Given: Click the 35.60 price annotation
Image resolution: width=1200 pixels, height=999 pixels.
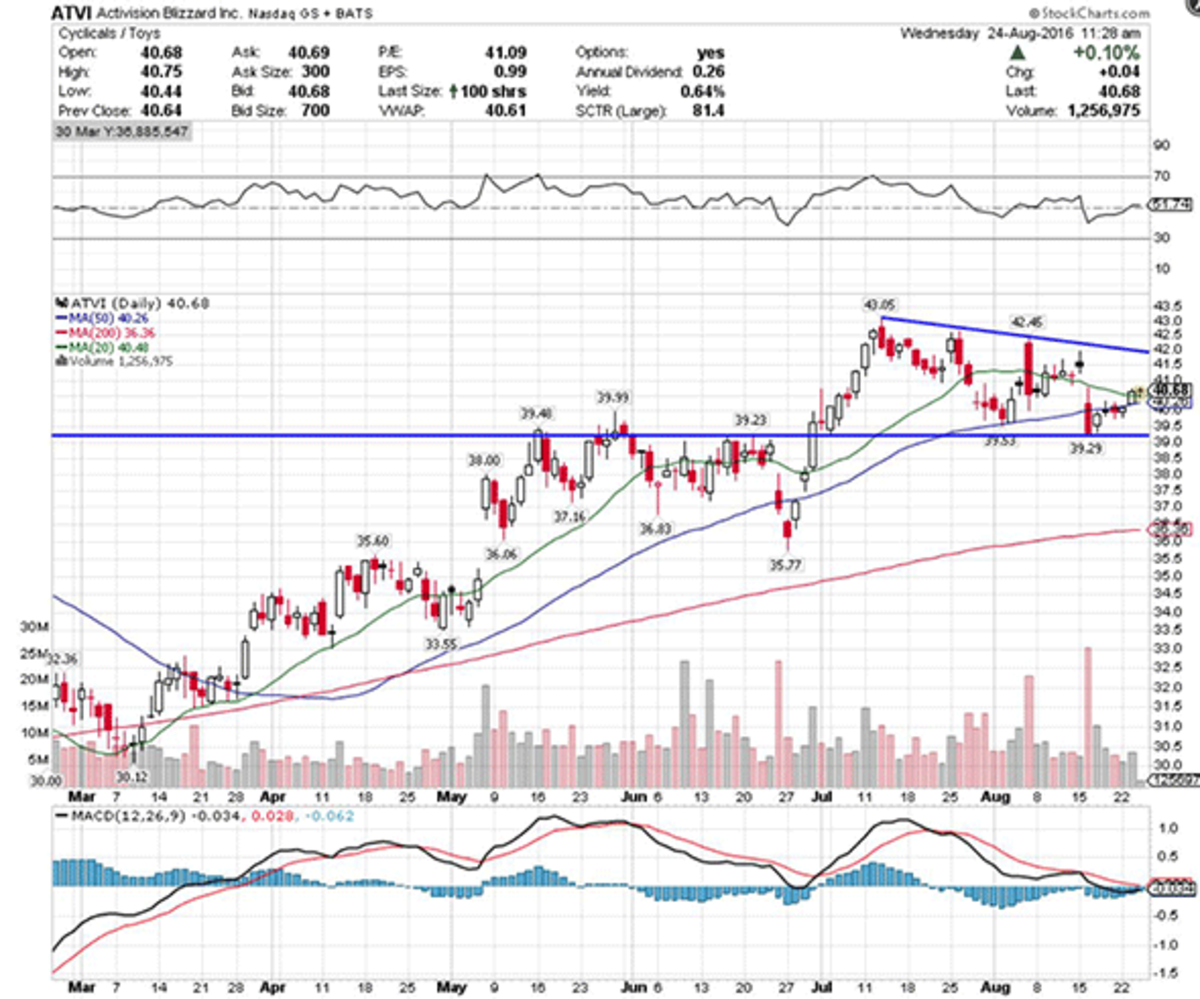Looking at the screenshot, I should click(x=371, y=541).
